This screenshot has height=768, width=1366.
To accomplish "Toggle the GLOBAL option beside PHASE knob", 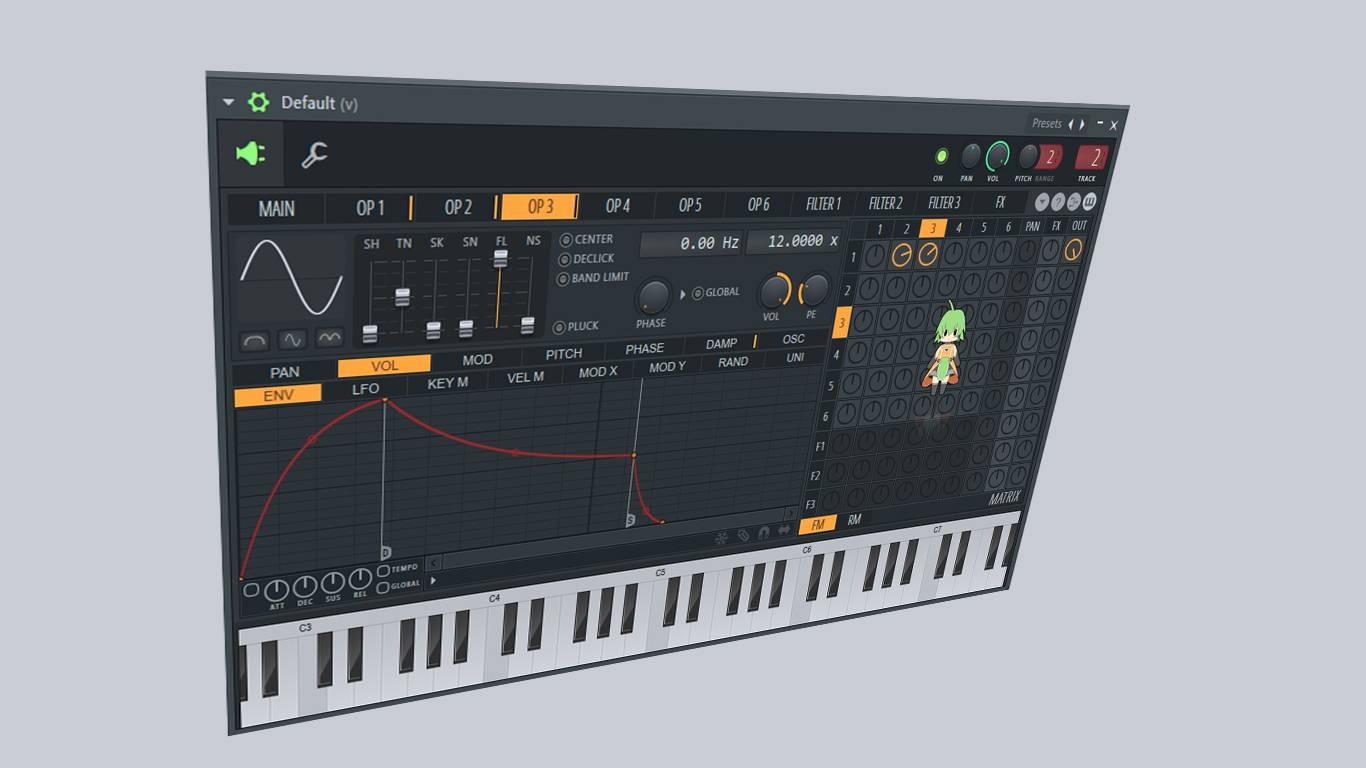I will tap(716, 292).
